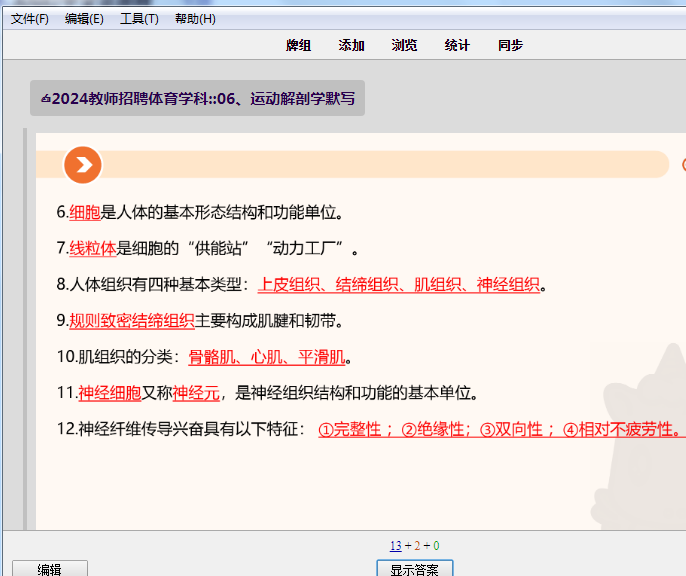686x576 pixels.
Task: Click red text ②绝缘性 in item 12
Action: click(x=433, y=429)
